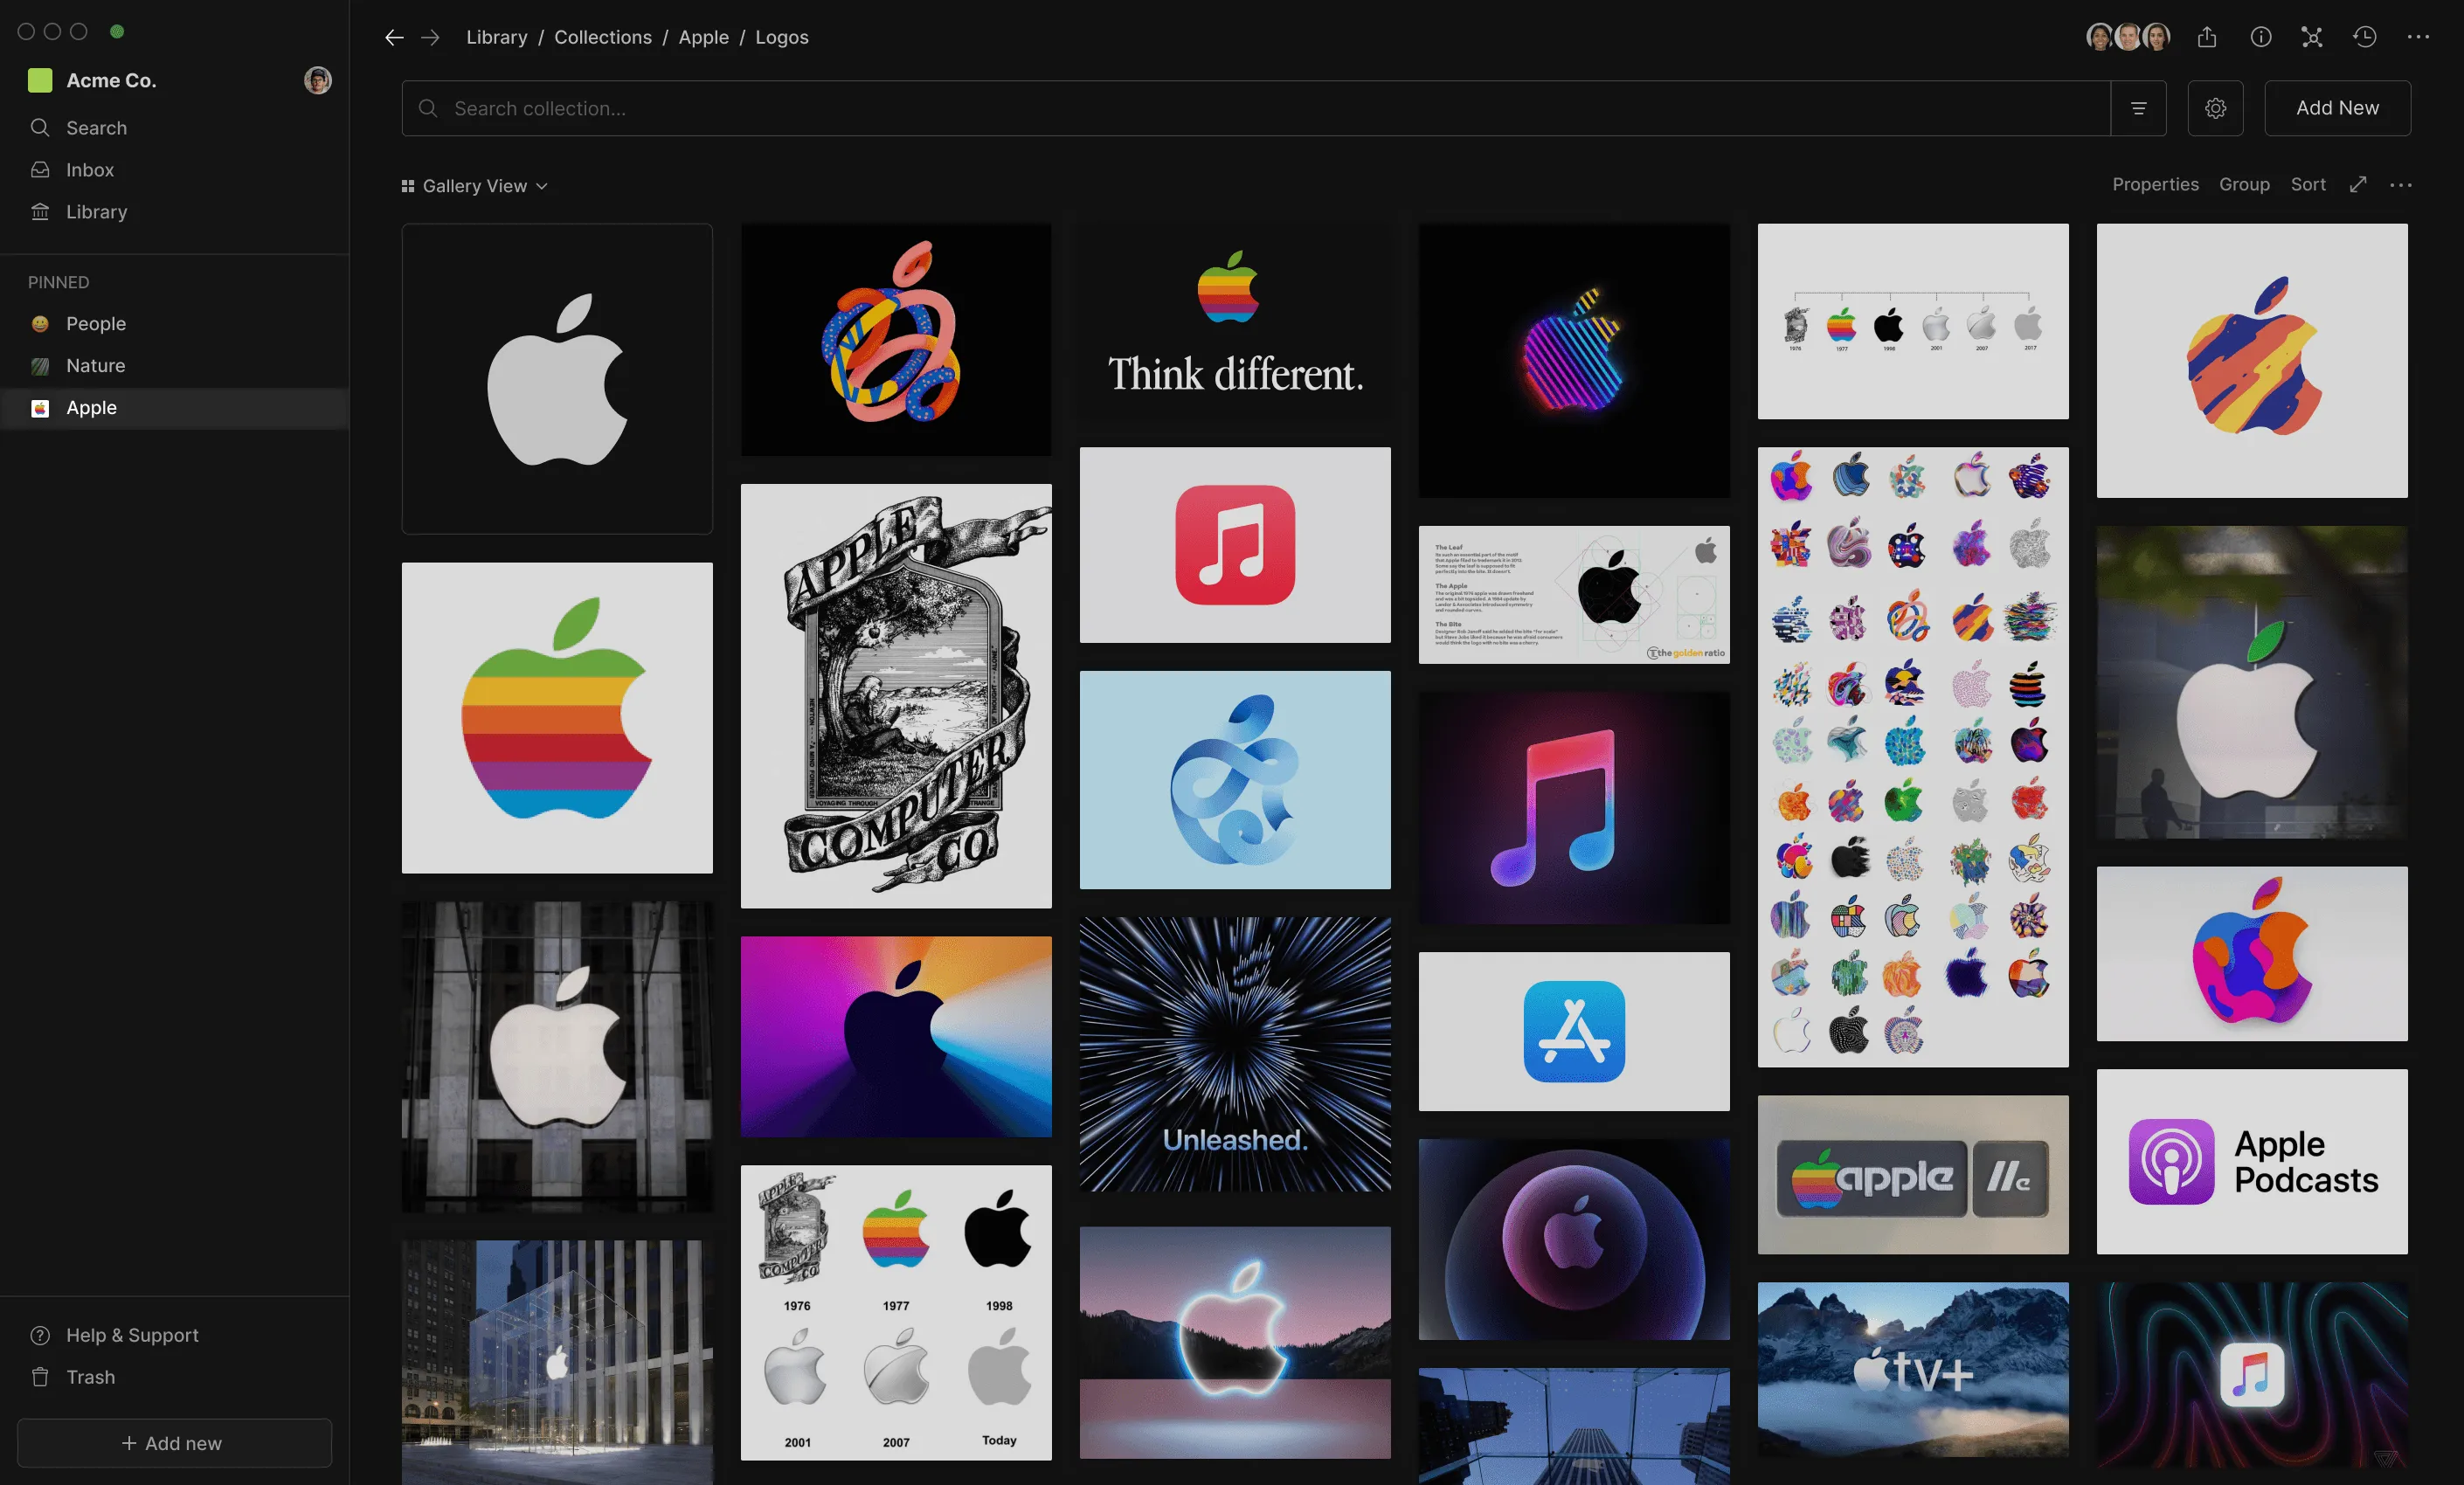Open Think different. image
Viewport: 2464px width, 1485px height.
(x=1235, y=321)
